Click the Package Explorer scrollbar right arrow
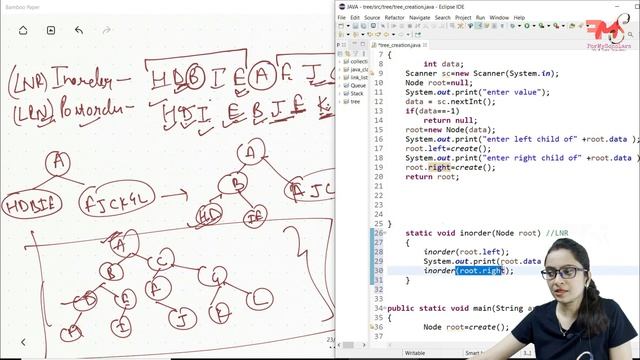The height and width of the screenshot is (360, 640). click(x=364, y=345)
